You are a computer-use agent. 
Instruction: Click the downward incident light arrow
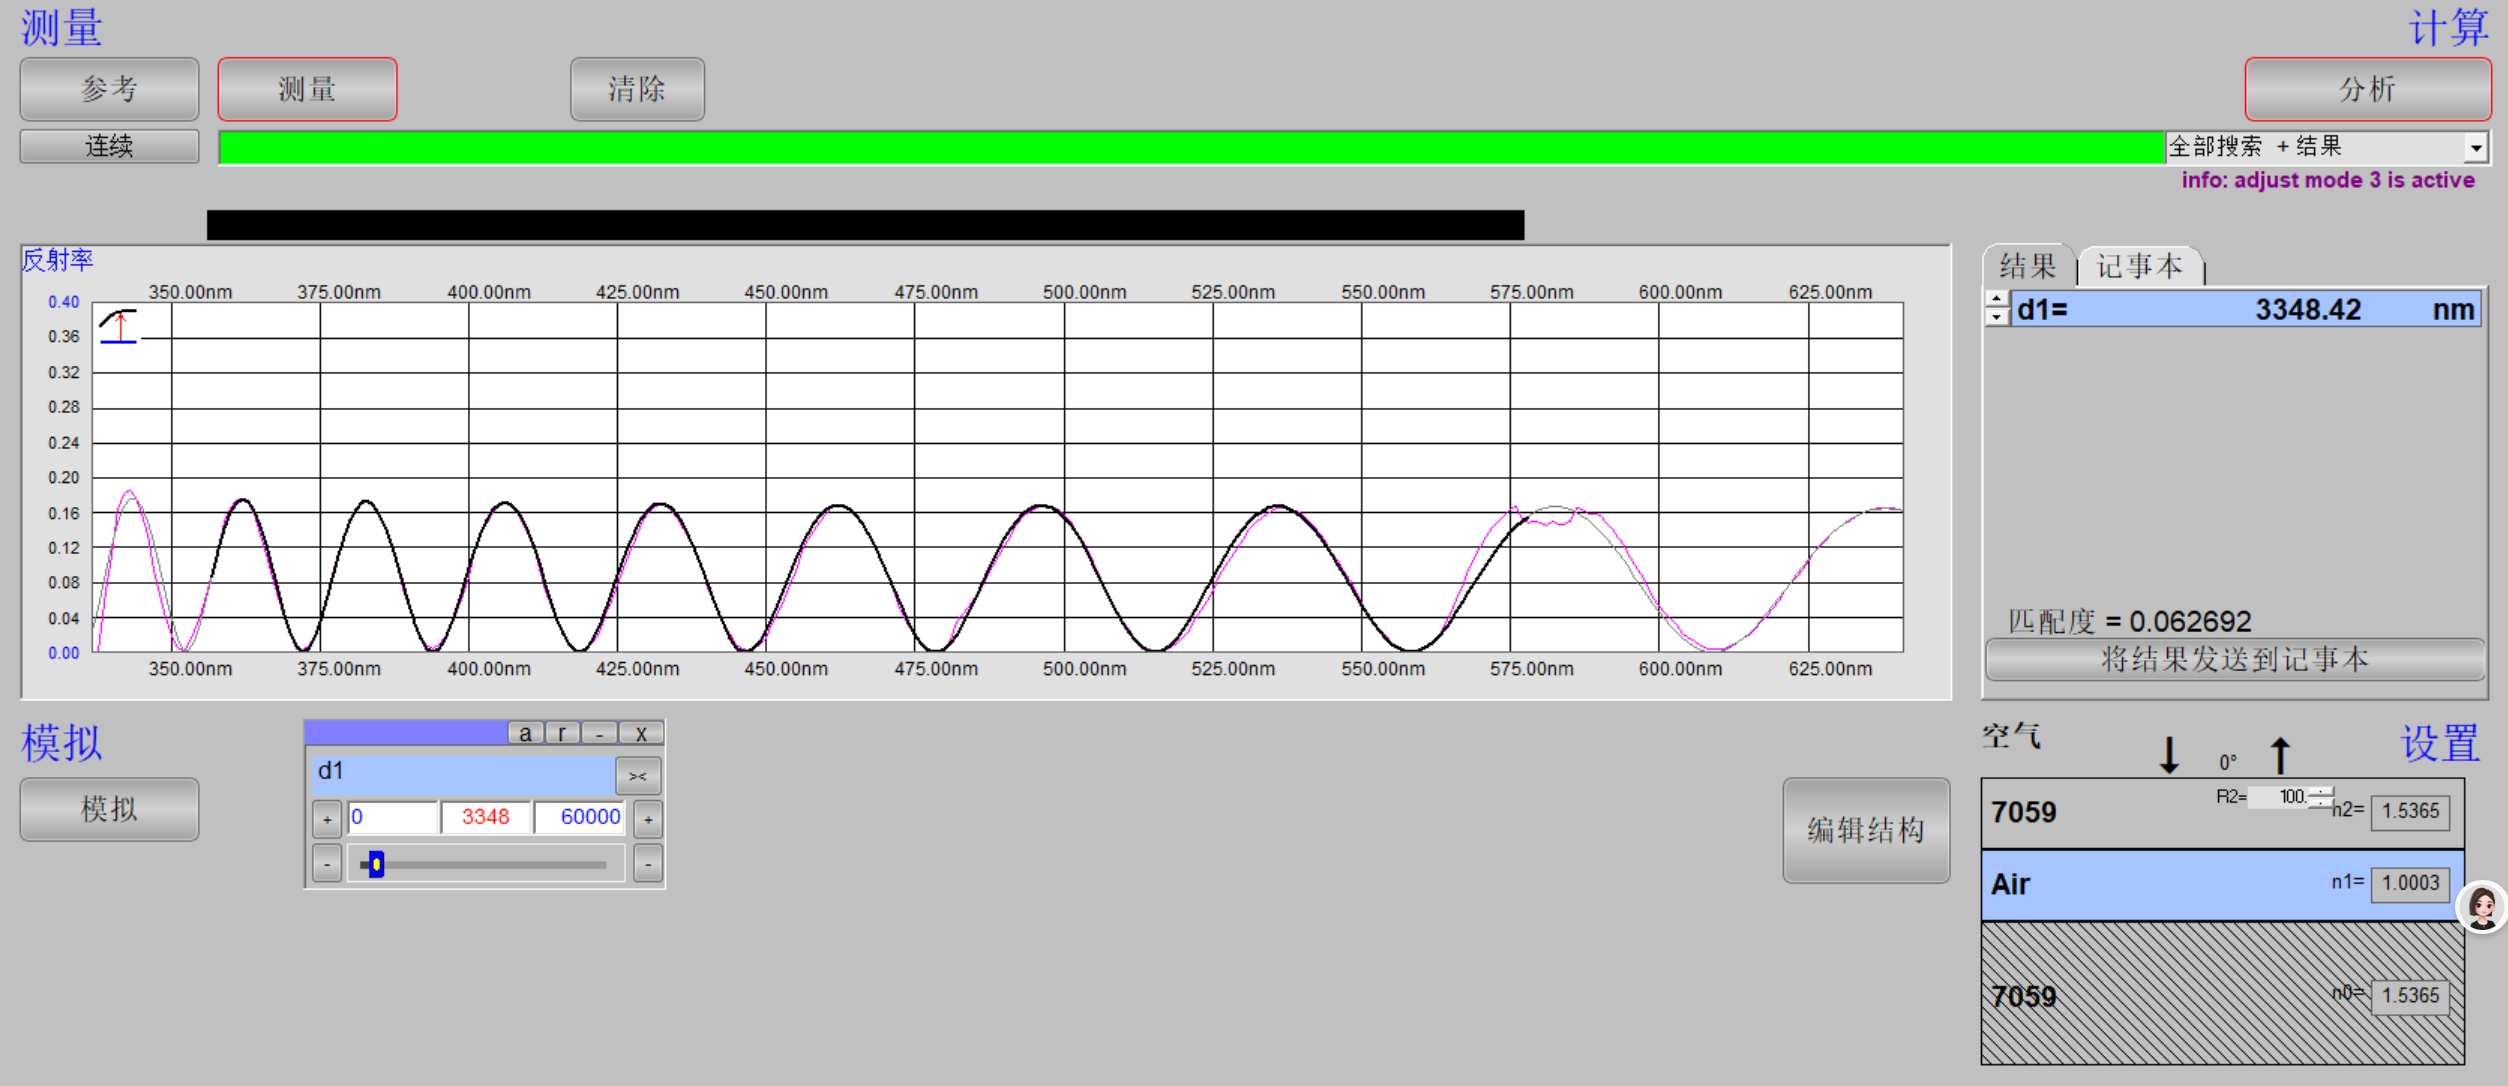(x=2169, y=756)
